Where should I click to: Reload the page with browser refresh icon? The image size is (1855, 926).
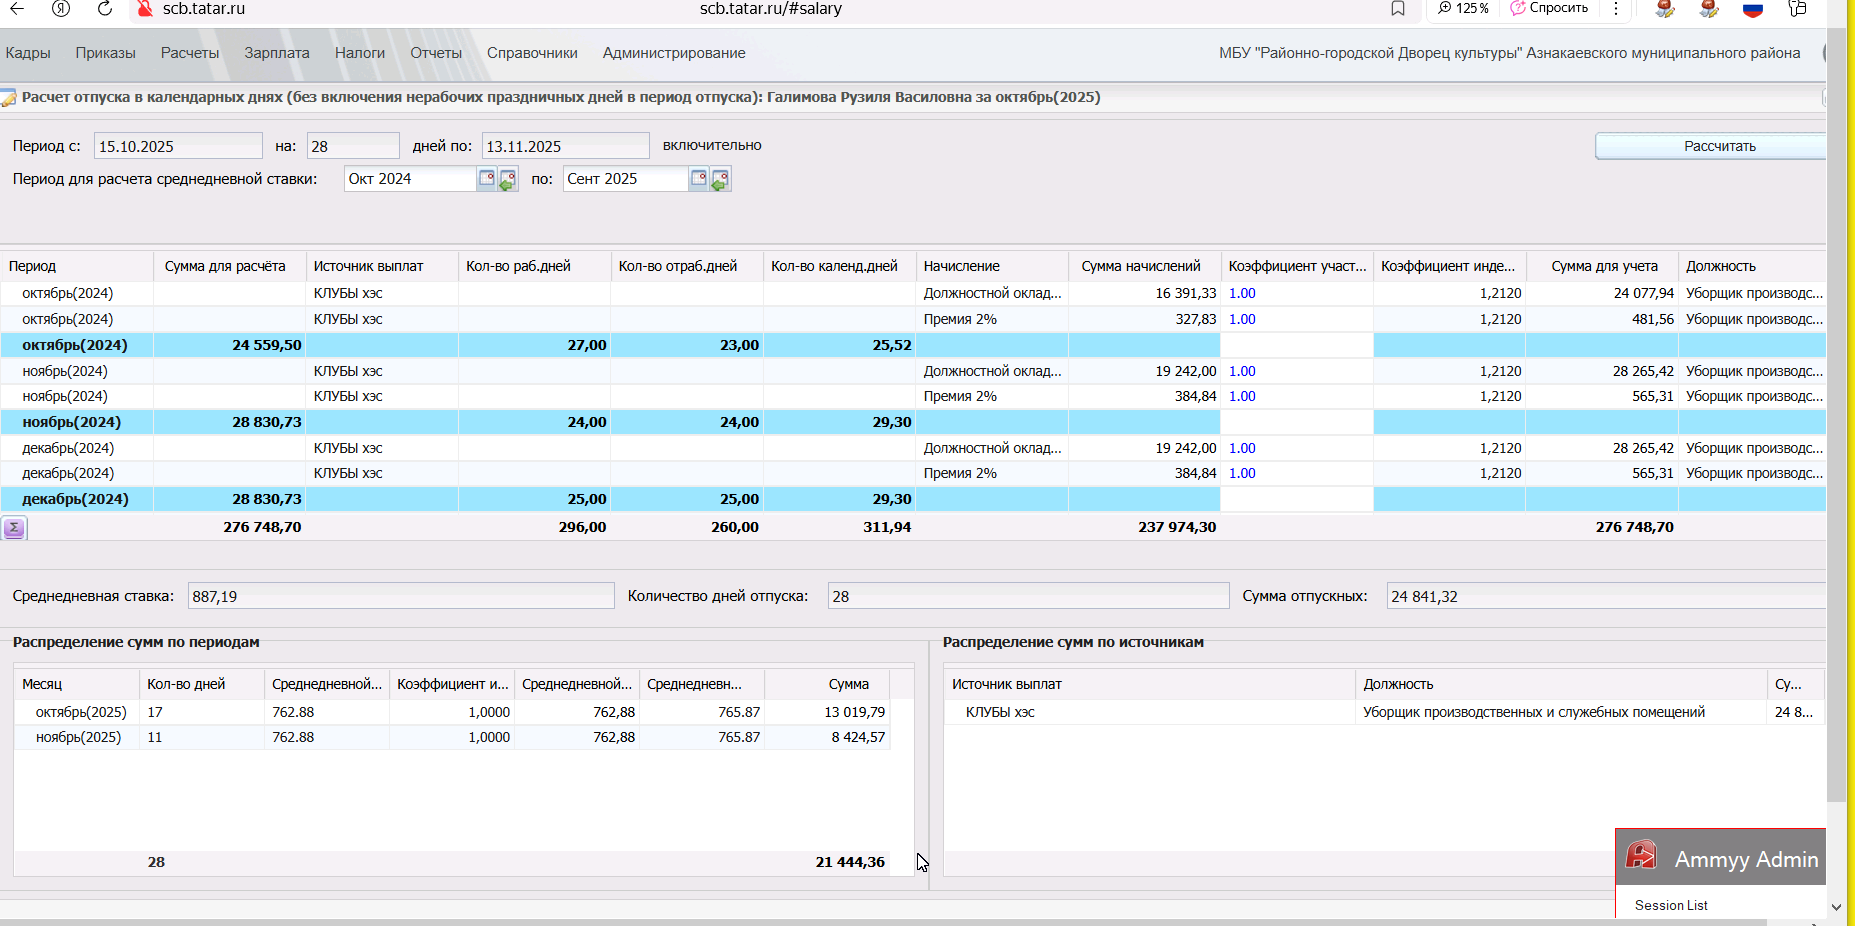[105, 9]
